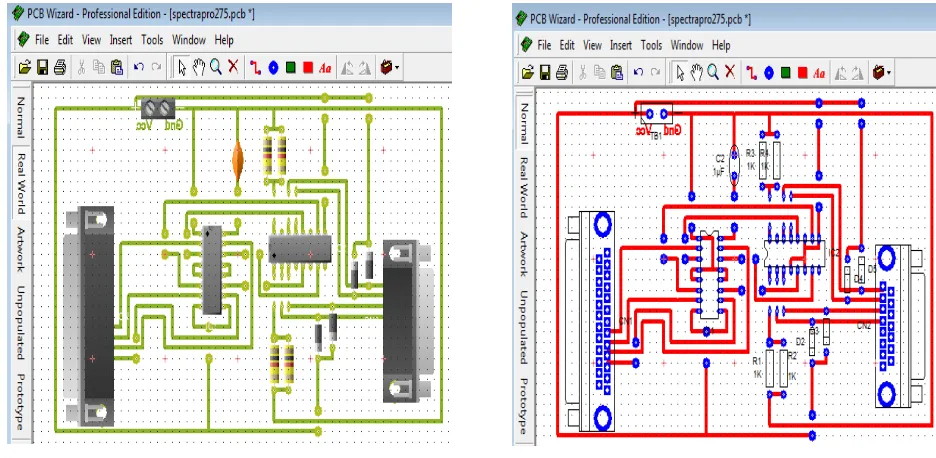Select Real World tab in left window
Screen dimensions: 936x458
[x=21, y=183]
